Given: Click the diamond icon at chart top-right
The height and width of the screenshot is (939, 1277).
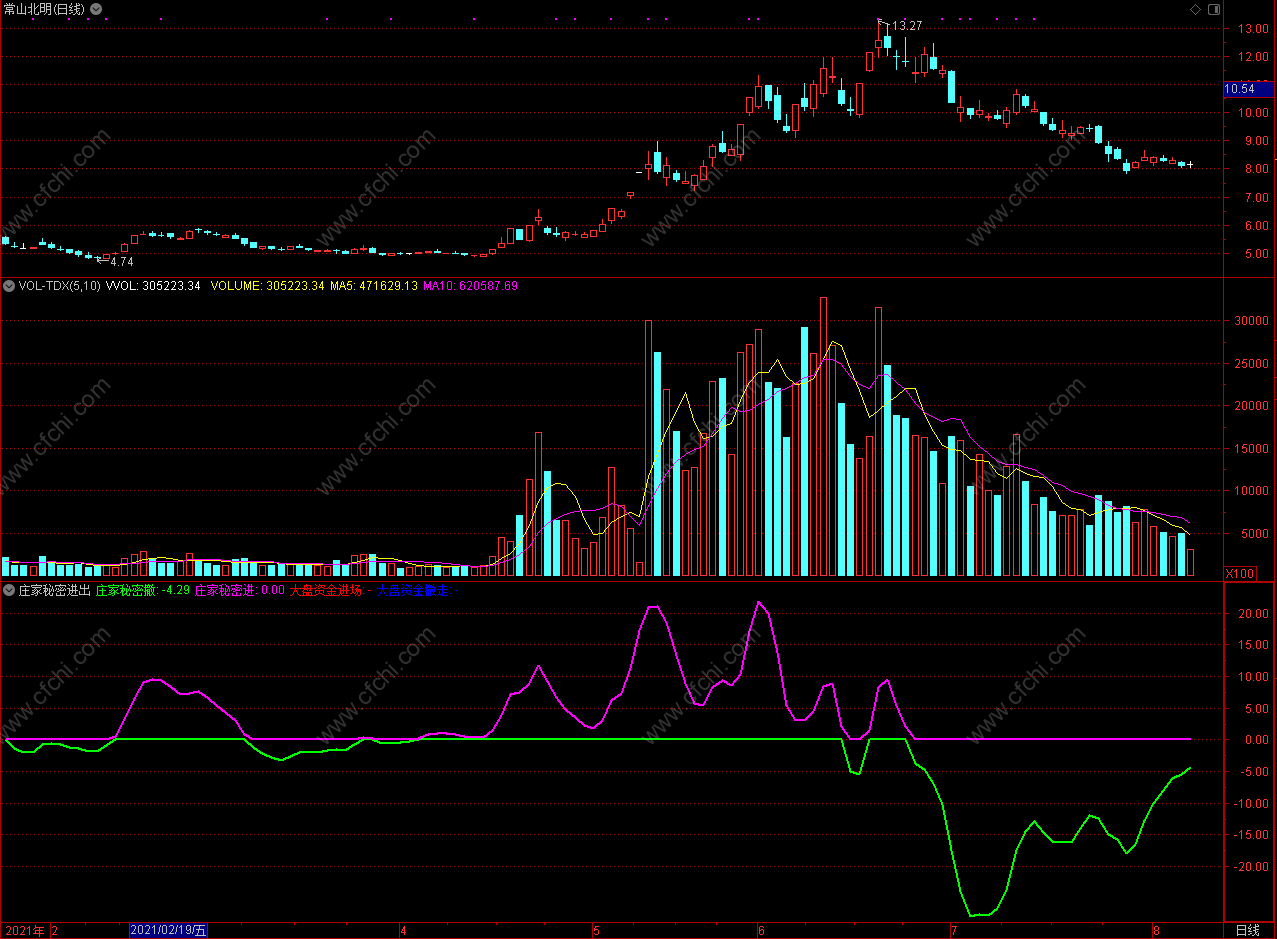Looking at the screenshot, I should [x=1195, y=9].
